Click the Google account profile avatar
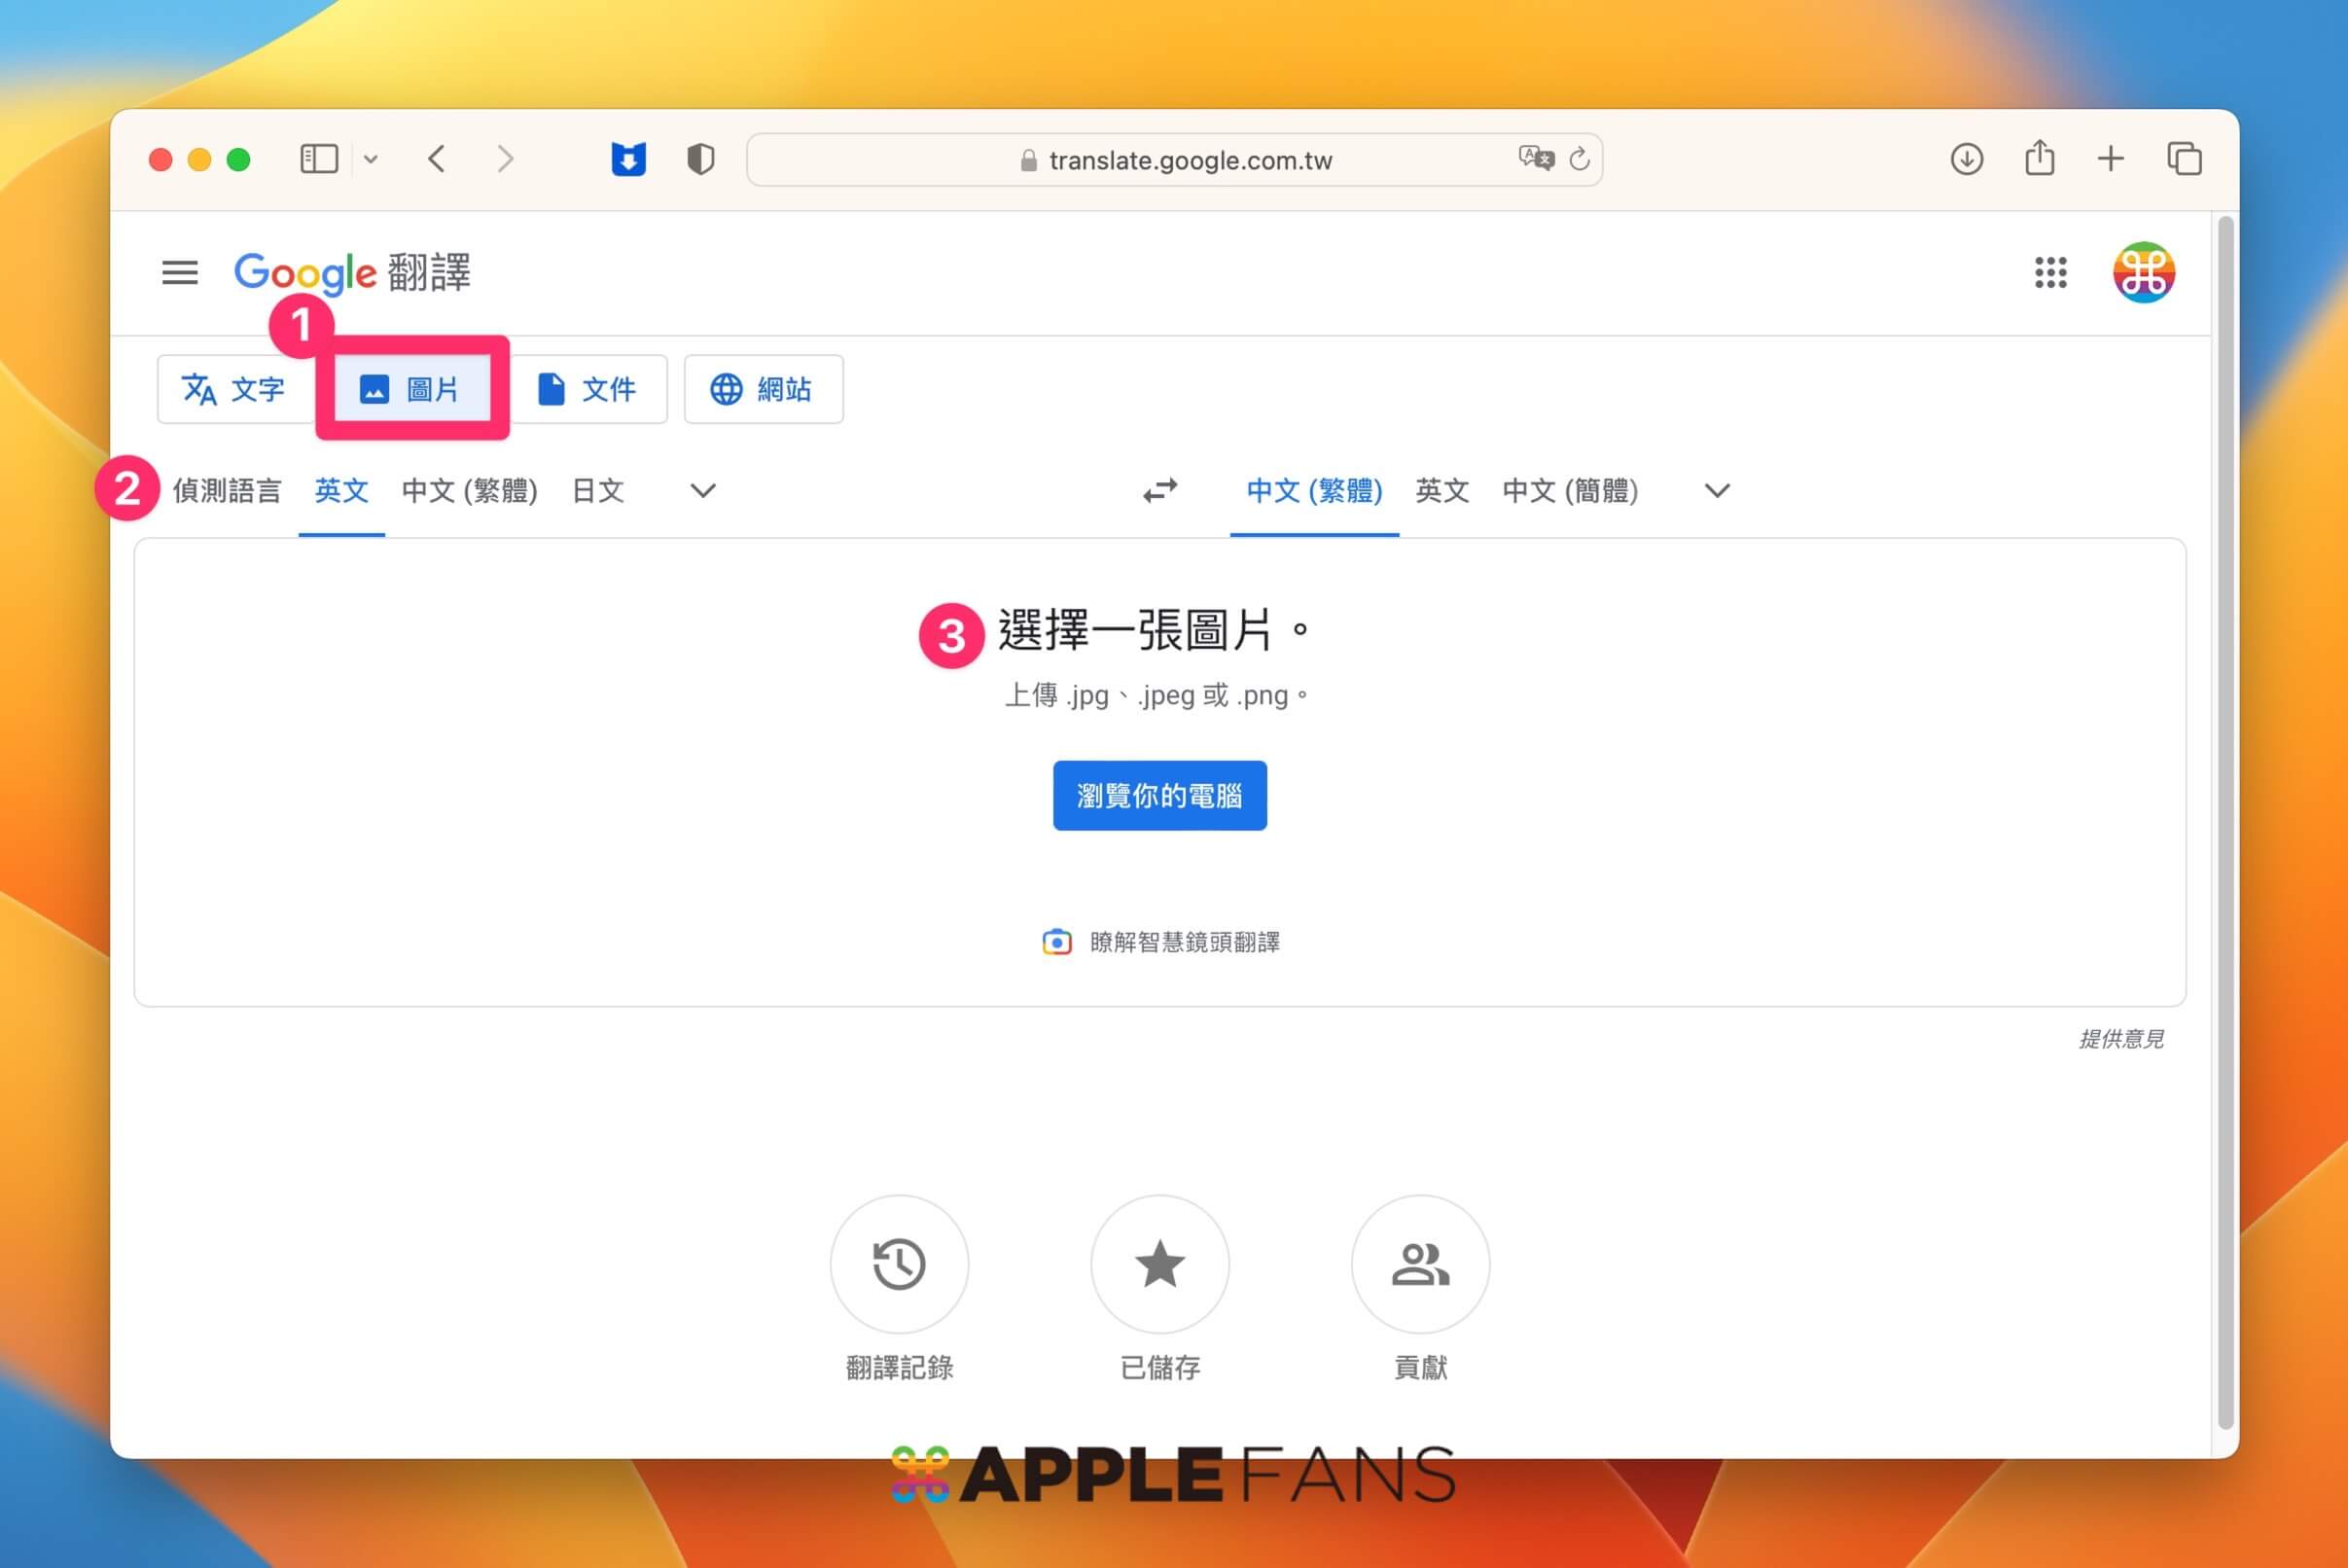The height and width of the screenshot is (1568, 2348). coord(2142,273)
